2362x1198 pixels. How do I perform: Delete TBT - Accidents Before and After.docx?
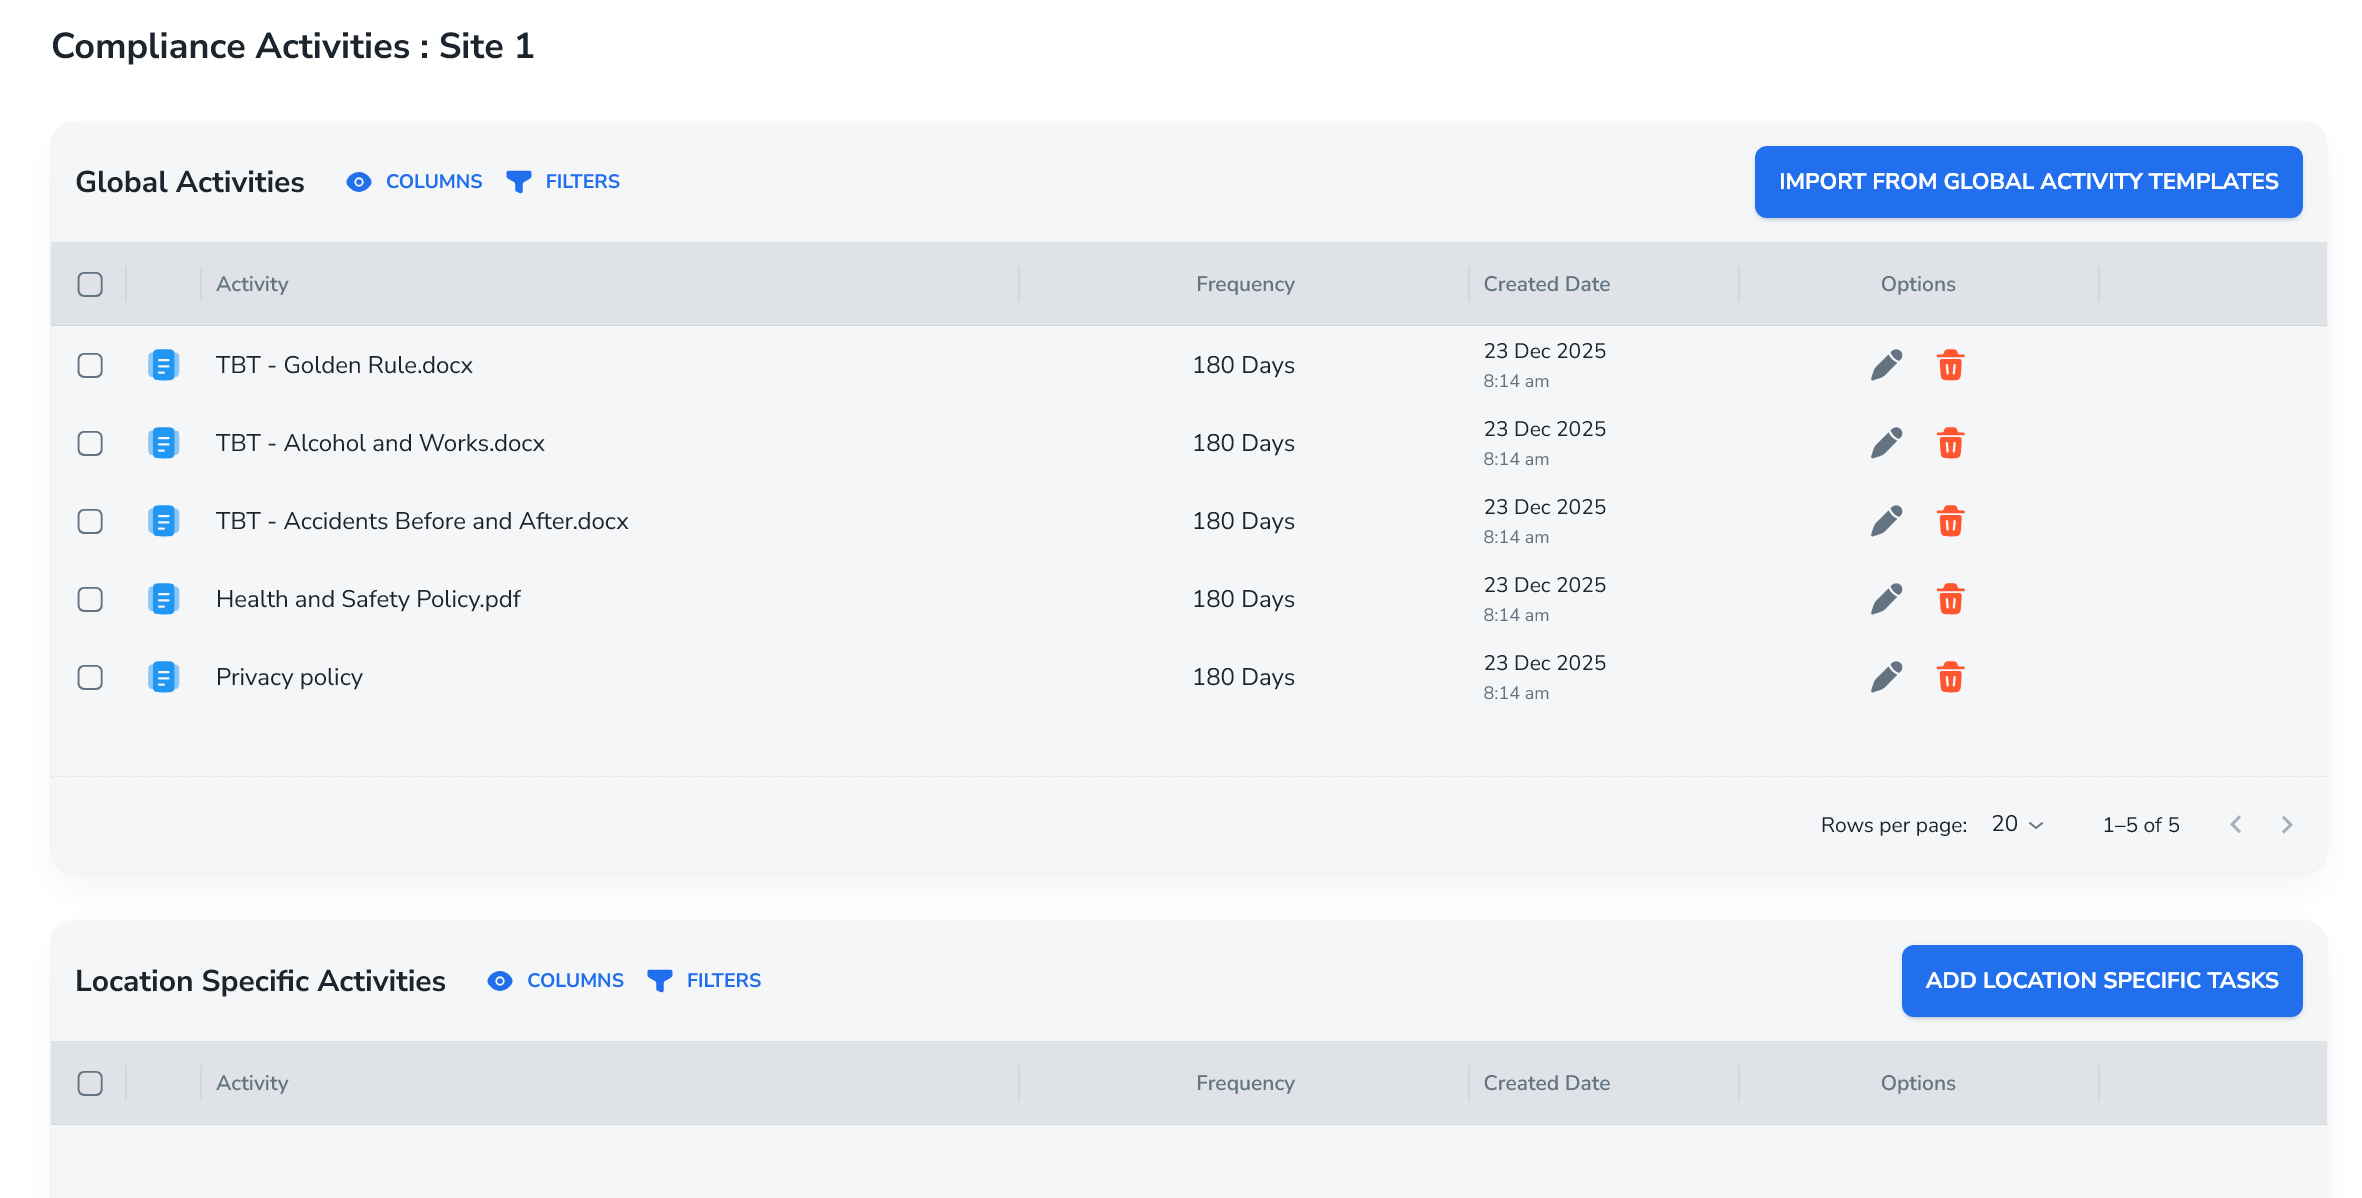point(1950,521)
